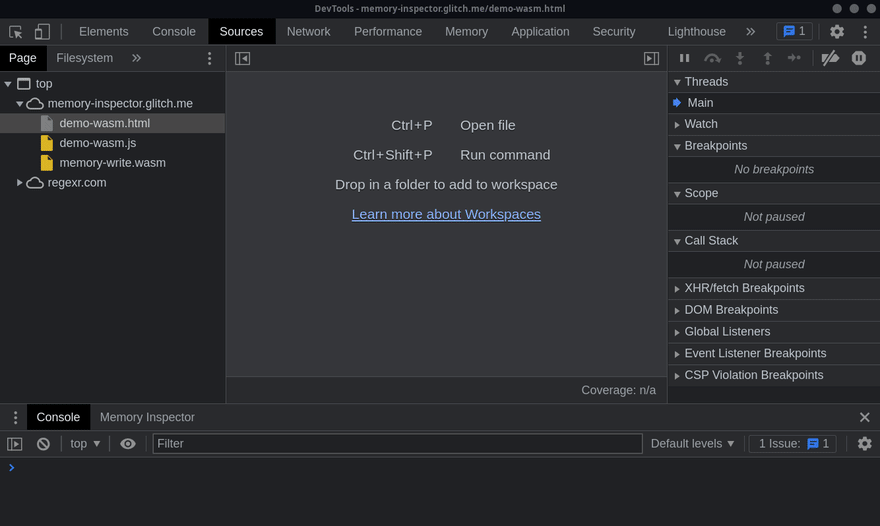Open the issues counter badge in toolbar

pos(794,31)
